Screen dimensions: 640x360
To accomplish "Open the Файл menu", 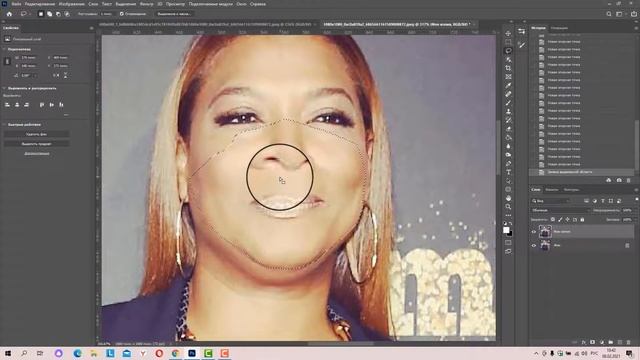I will click(16, 4).
